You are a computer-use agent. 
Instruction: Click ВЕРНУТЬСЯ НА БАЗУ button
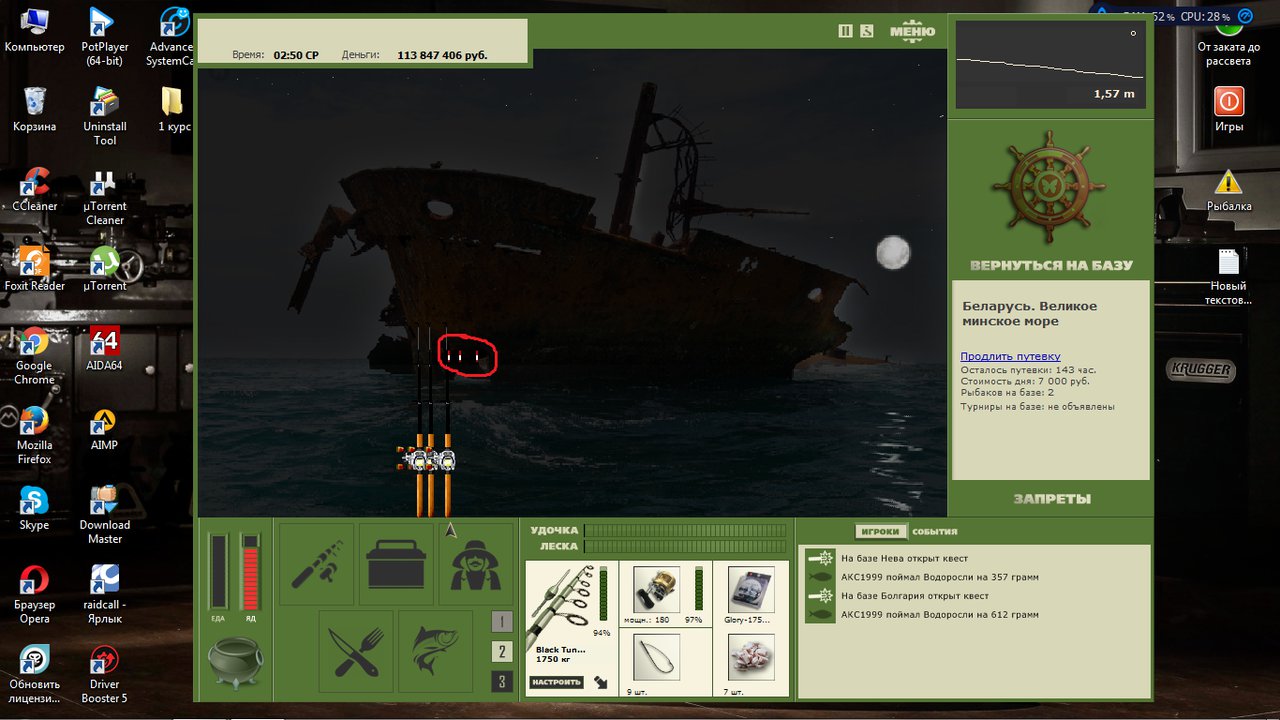[x=1051, y=266]
